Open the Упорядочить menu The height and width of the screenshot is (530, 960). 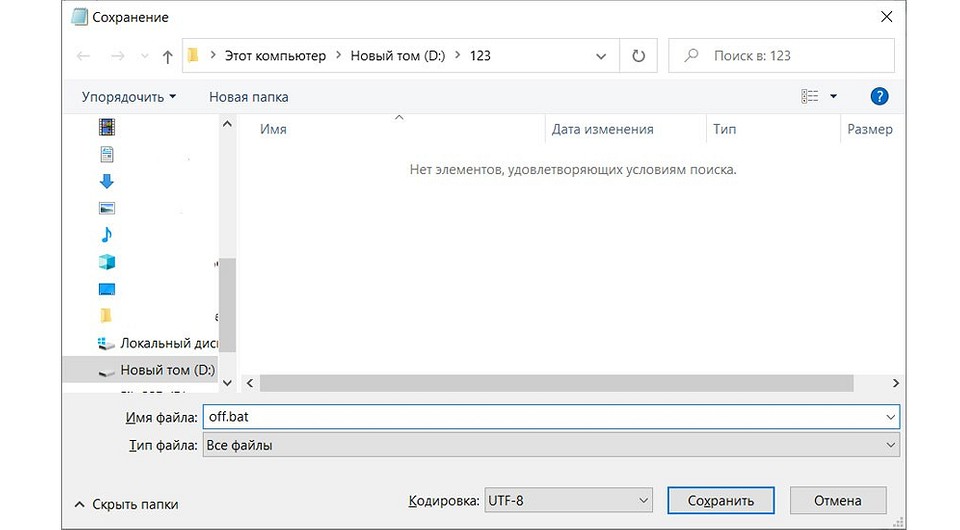click(129, 97)
